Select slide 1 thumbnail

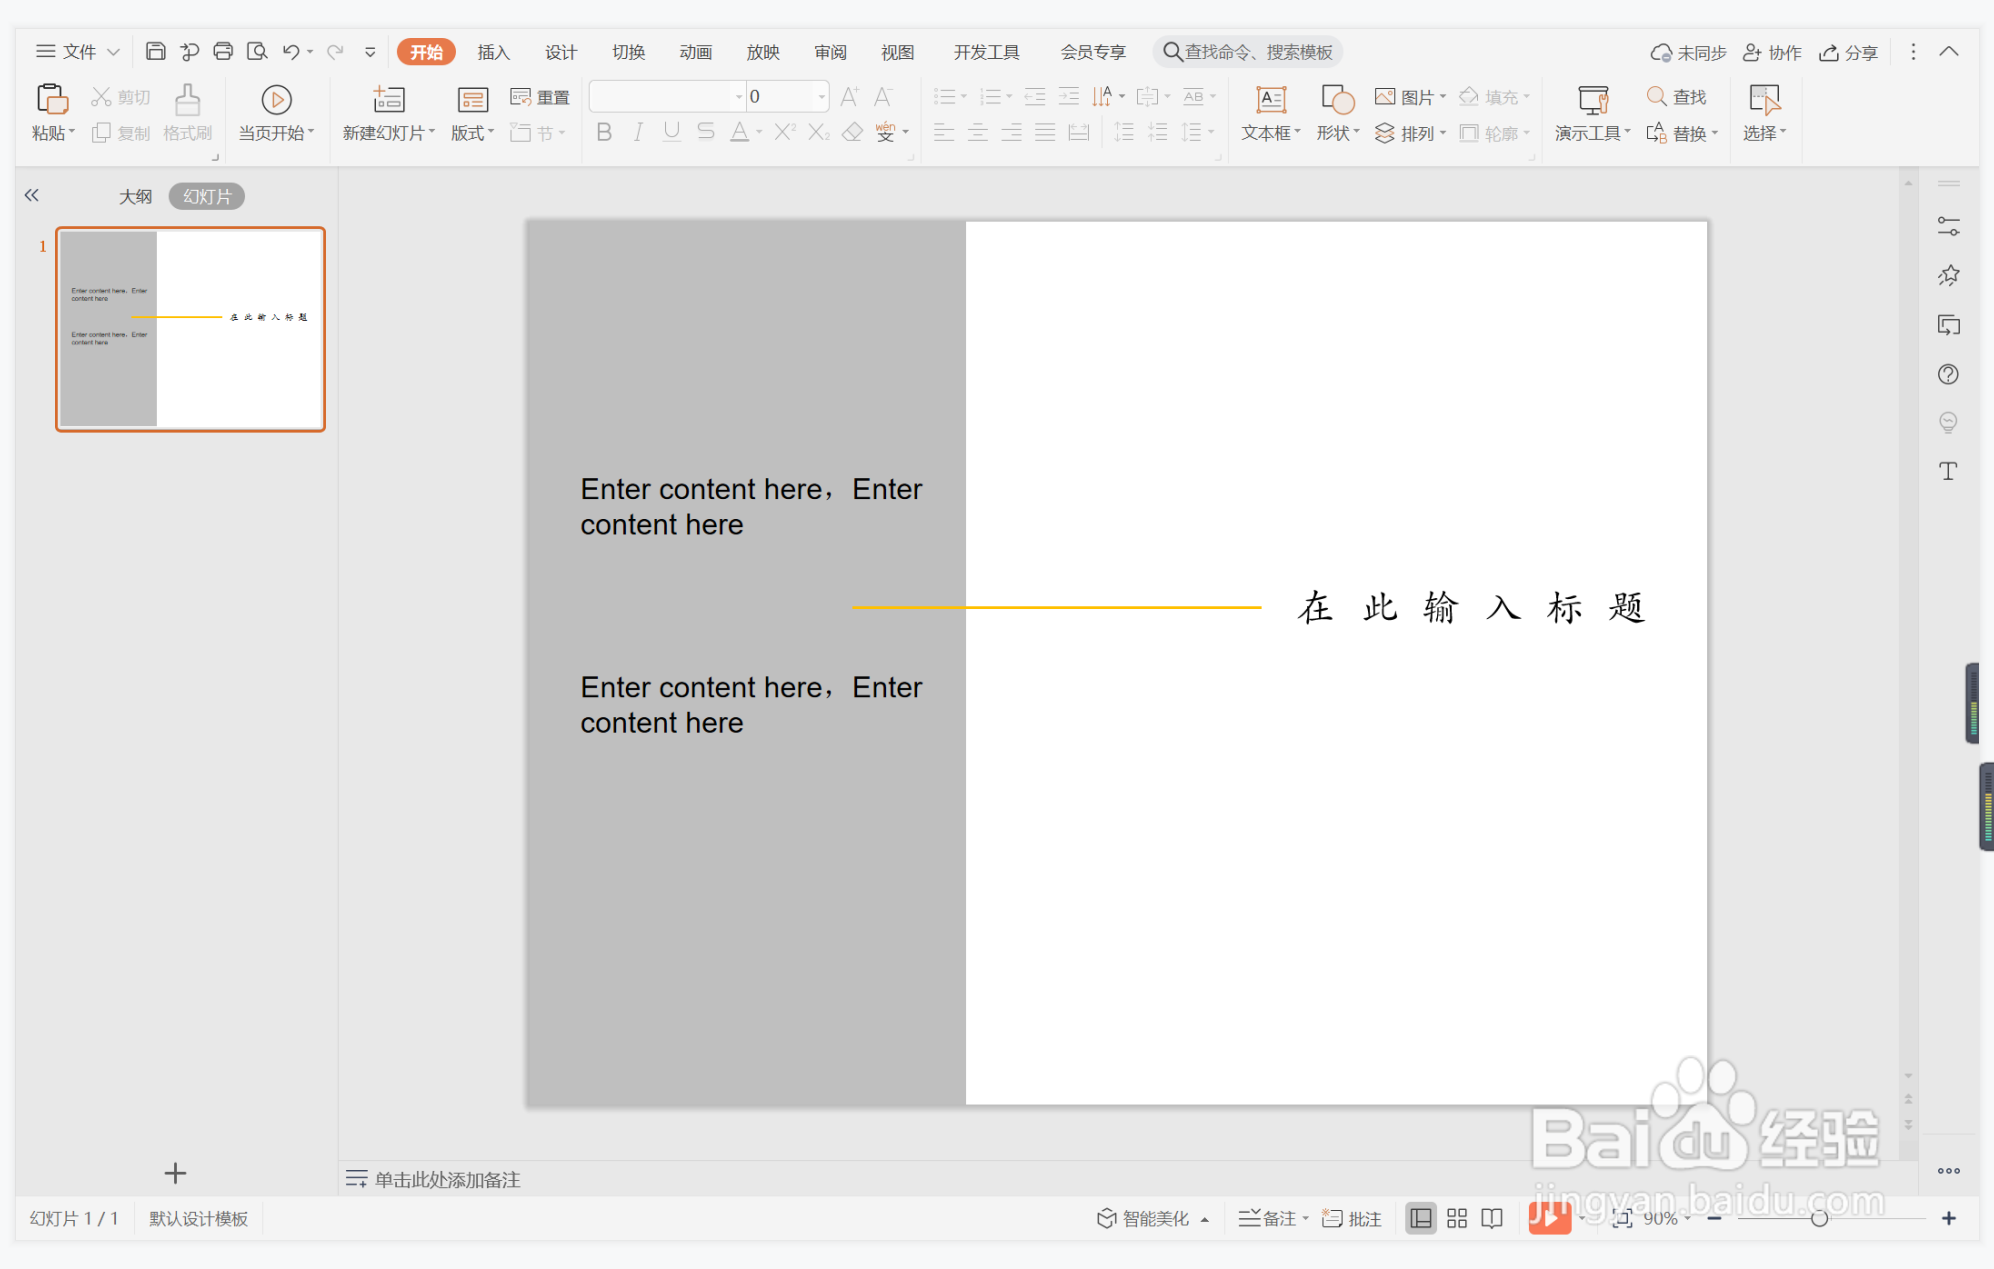pyautogui.click(x=190, y=329)
